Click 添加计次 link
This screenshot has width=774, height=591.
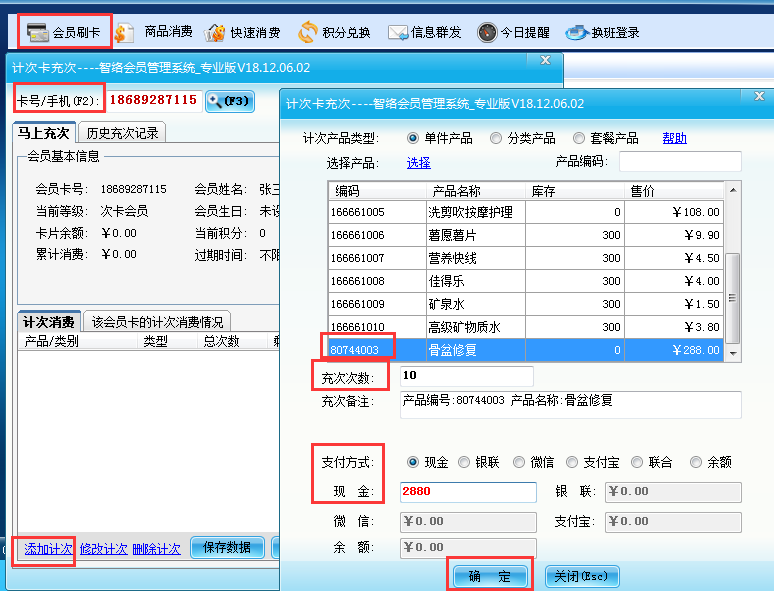[48, 549]
